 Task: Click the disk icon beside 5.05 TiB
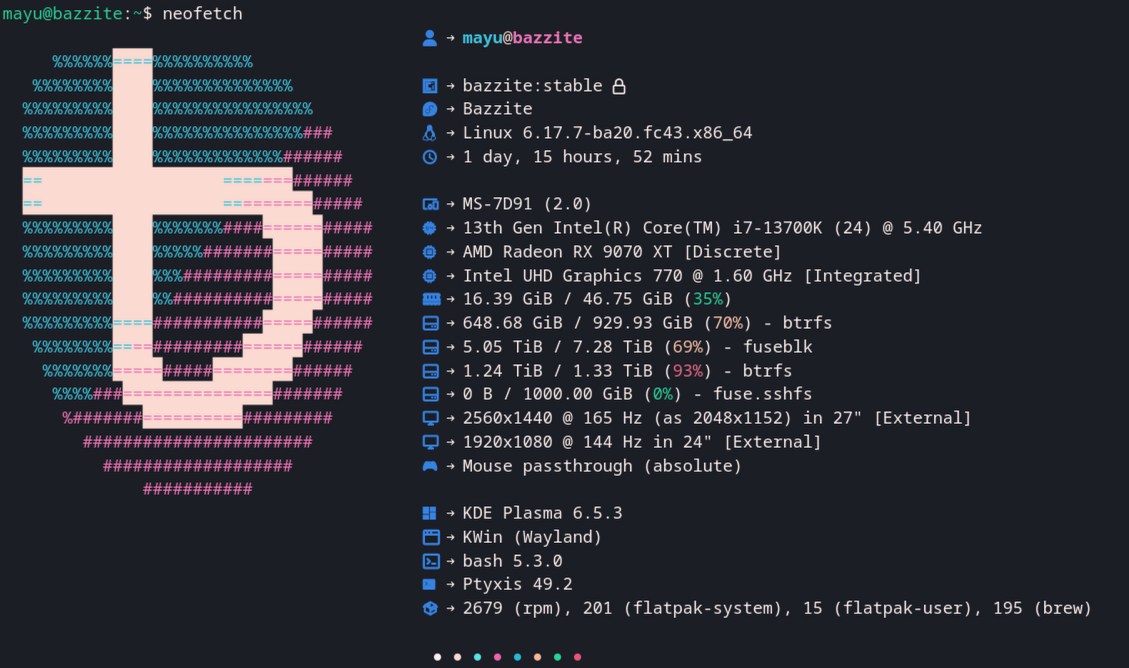tap(430, 348)
